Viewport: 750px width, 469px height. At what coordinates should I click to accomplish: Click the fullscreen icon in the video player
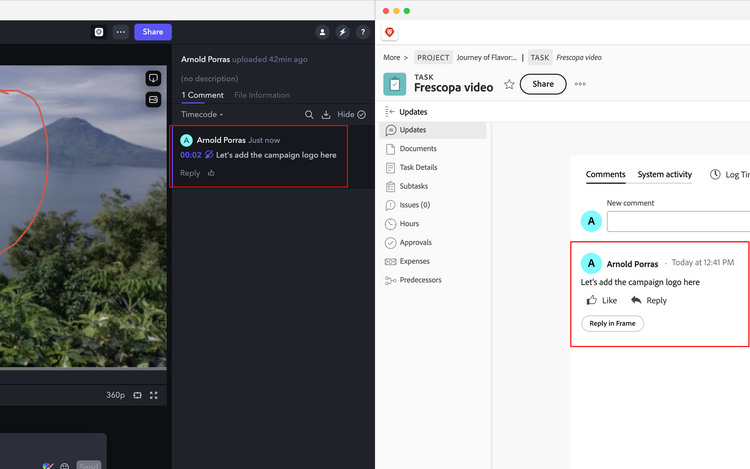(x=154, y=395)
